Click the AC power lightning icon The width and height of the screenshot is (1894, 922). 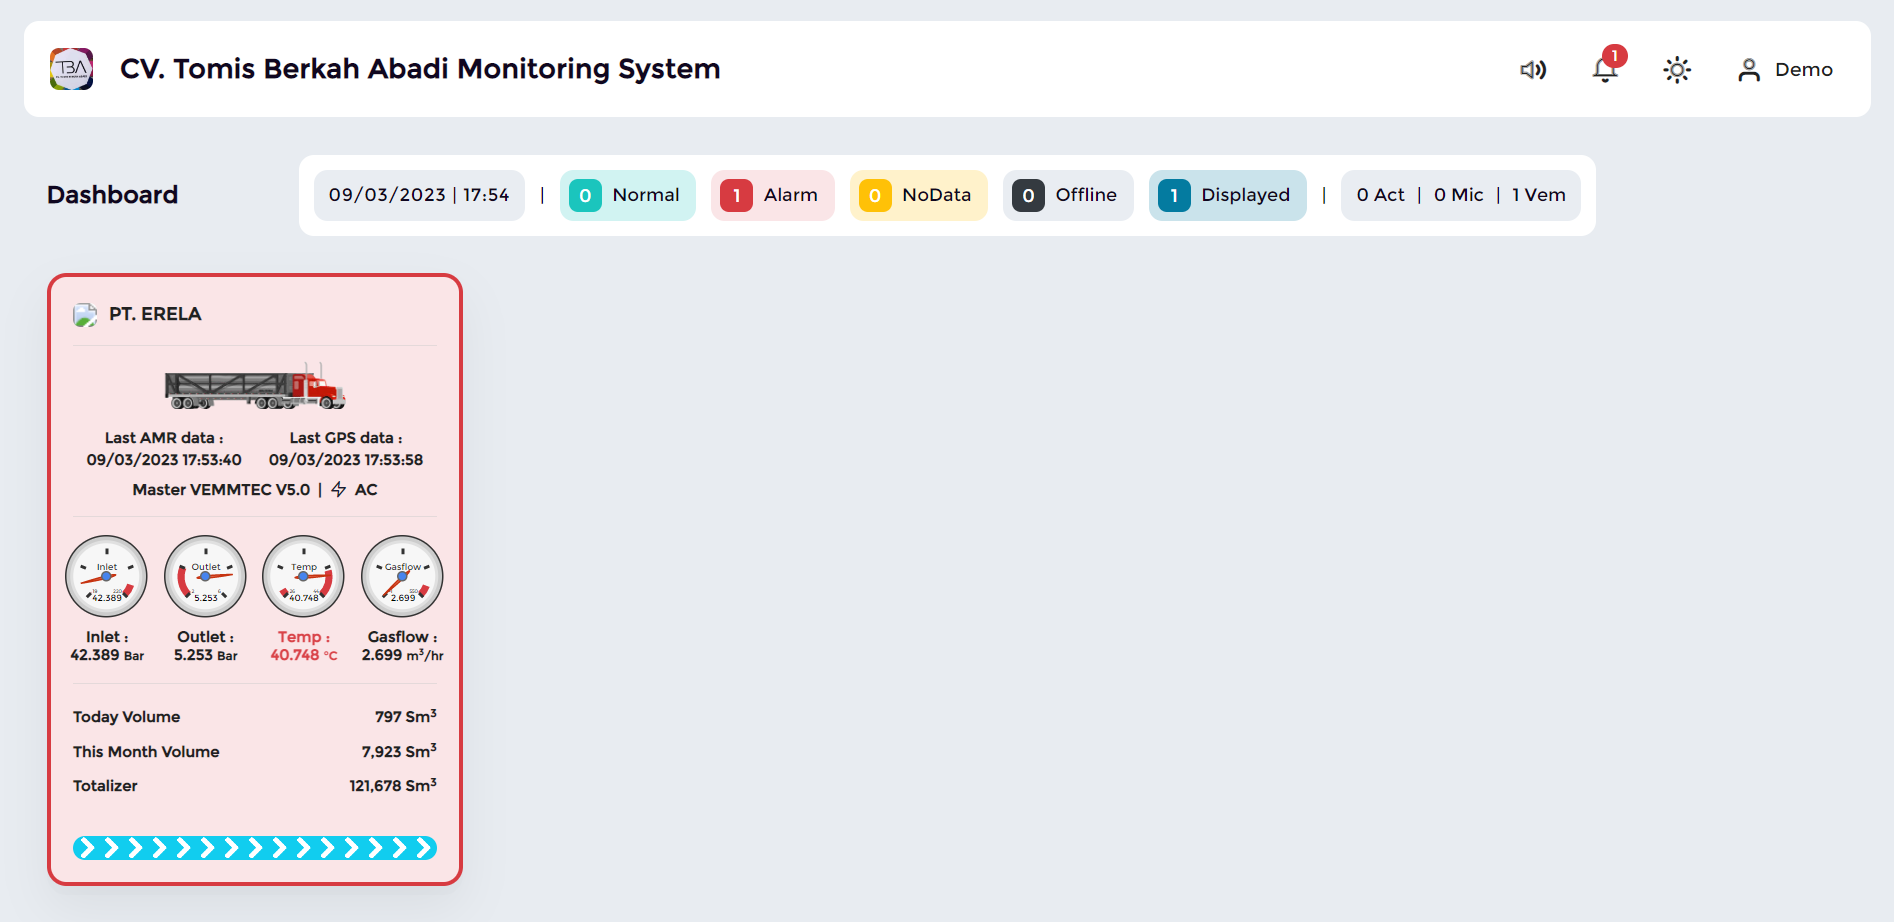pos(339,490)
